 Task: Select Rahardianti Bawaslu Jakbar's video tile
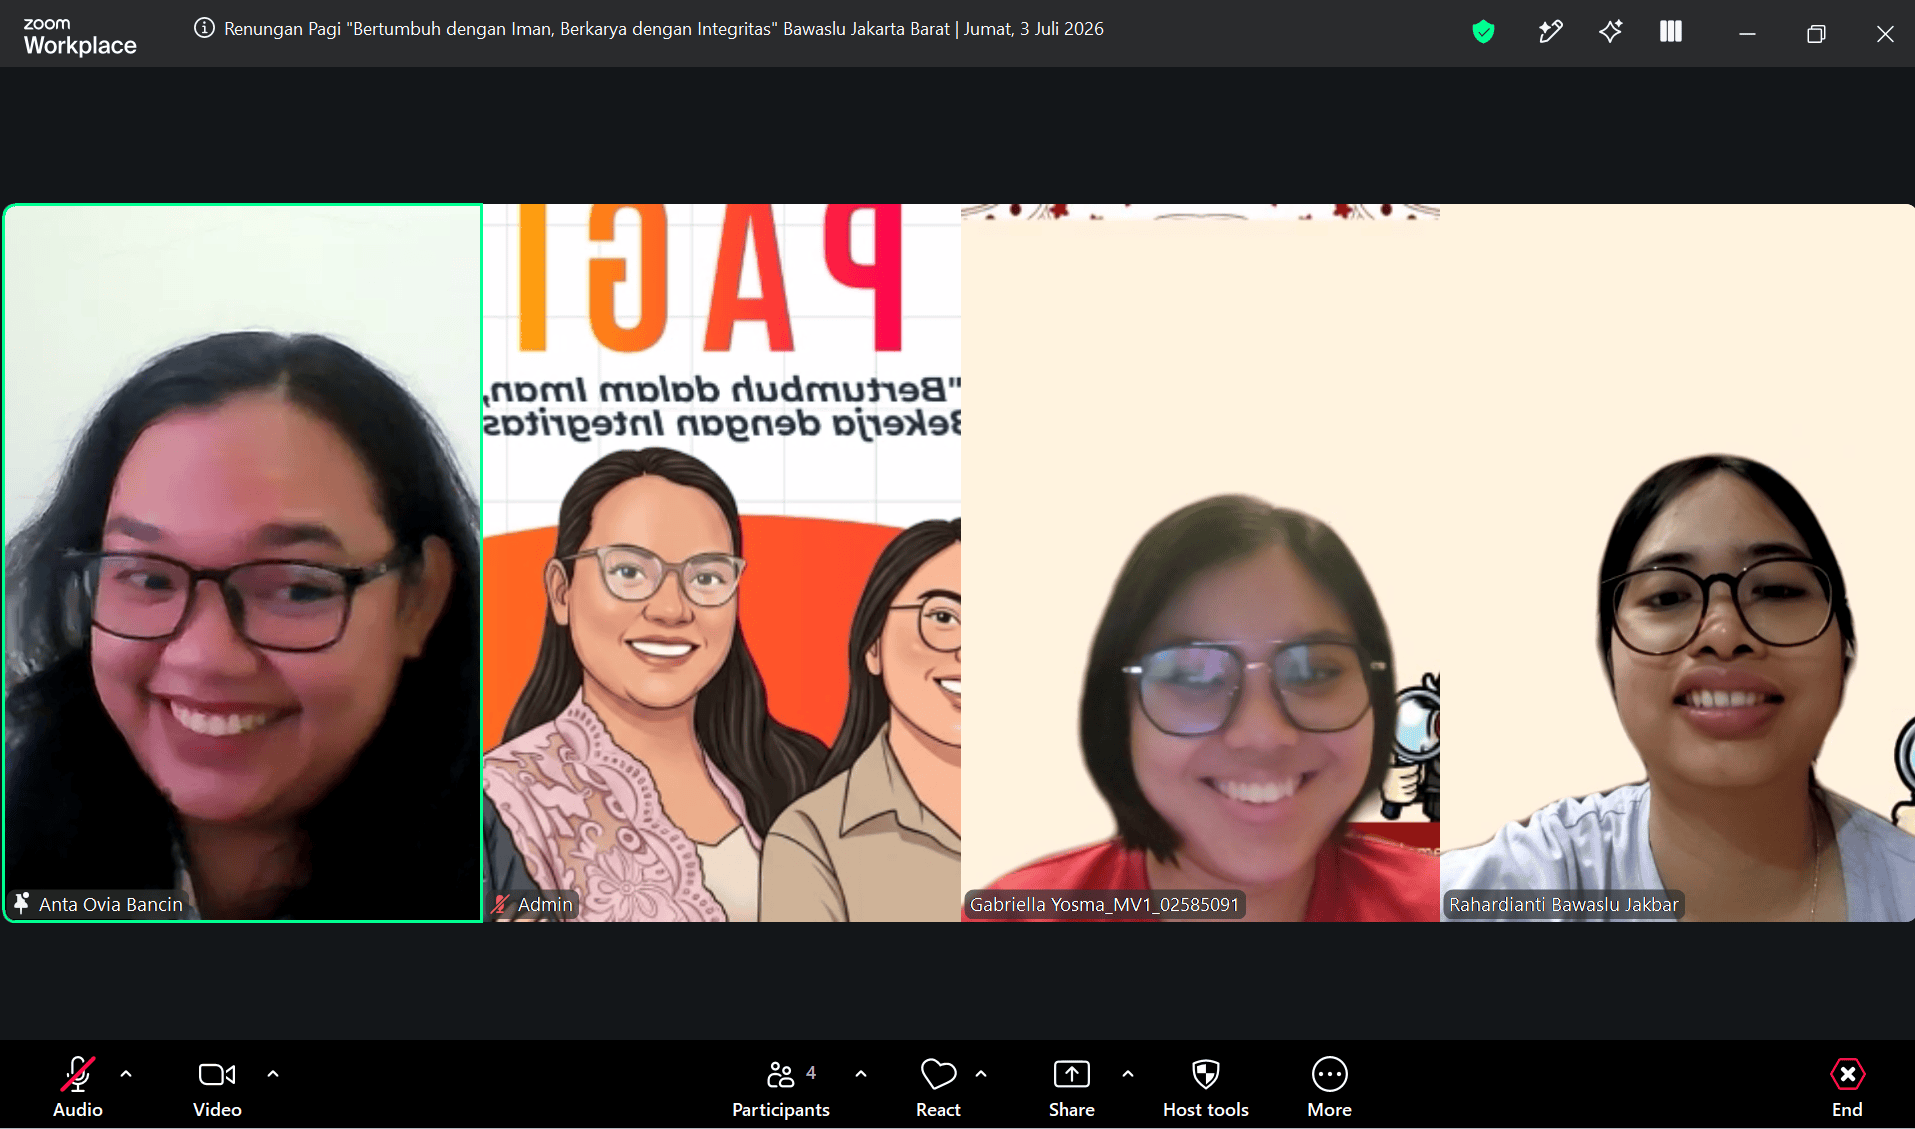click(x=1677, y=563)
